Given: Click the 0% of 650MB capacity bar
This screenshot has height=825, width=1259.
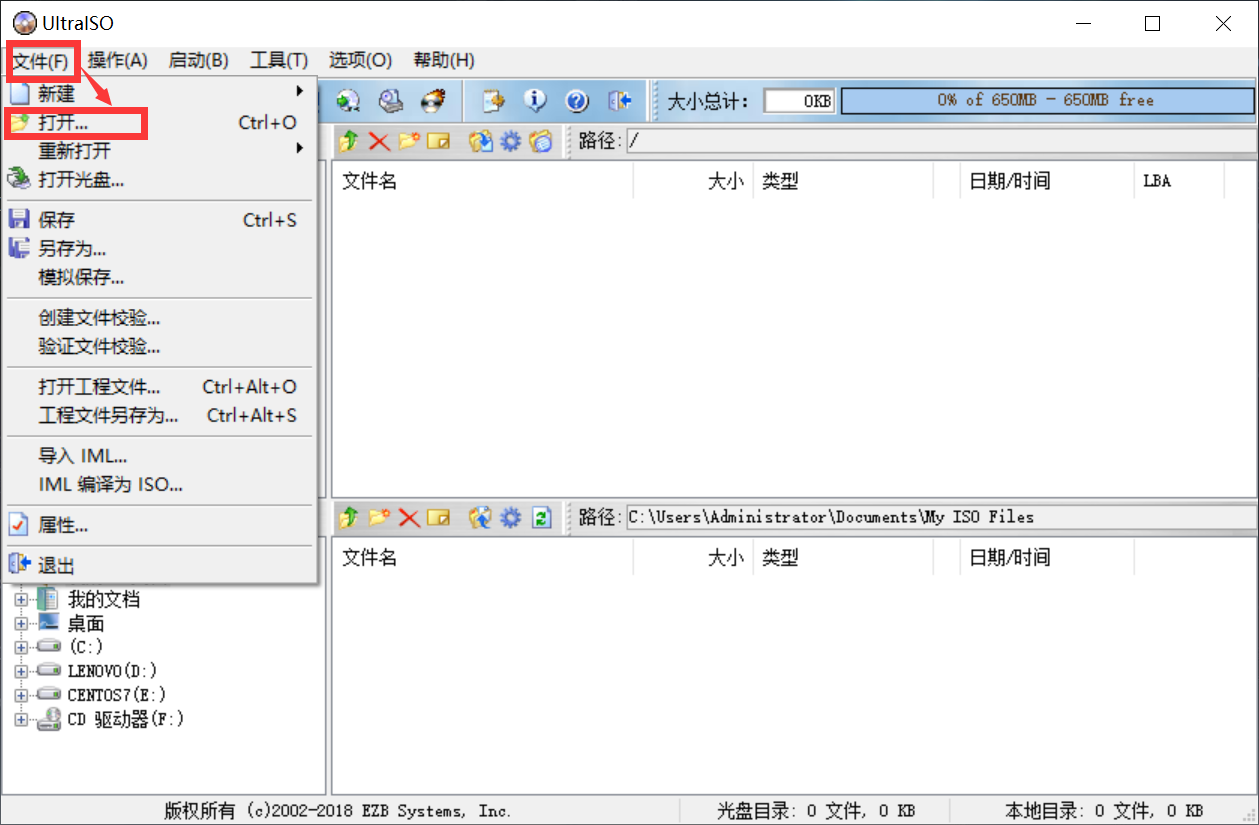Looking at the screenshot, I should coord(1046,101).
